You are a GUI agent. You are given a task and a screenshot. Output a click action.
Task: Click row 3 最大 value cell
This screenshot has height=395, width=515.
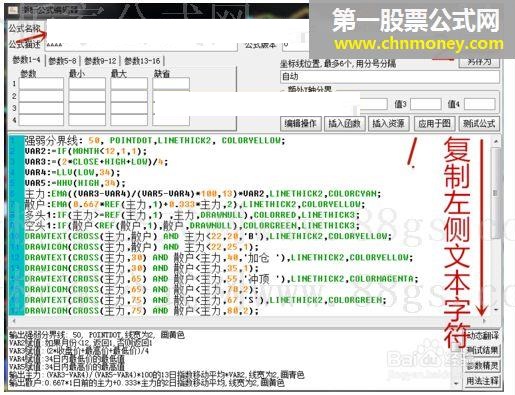click(x=129, y=108)
